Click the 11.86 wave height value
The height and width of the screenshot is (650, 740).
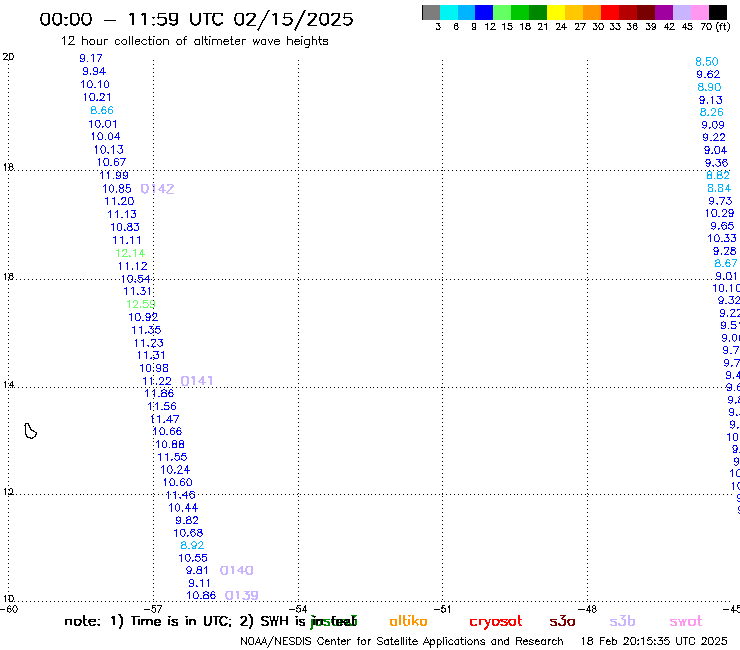(159, 393)
